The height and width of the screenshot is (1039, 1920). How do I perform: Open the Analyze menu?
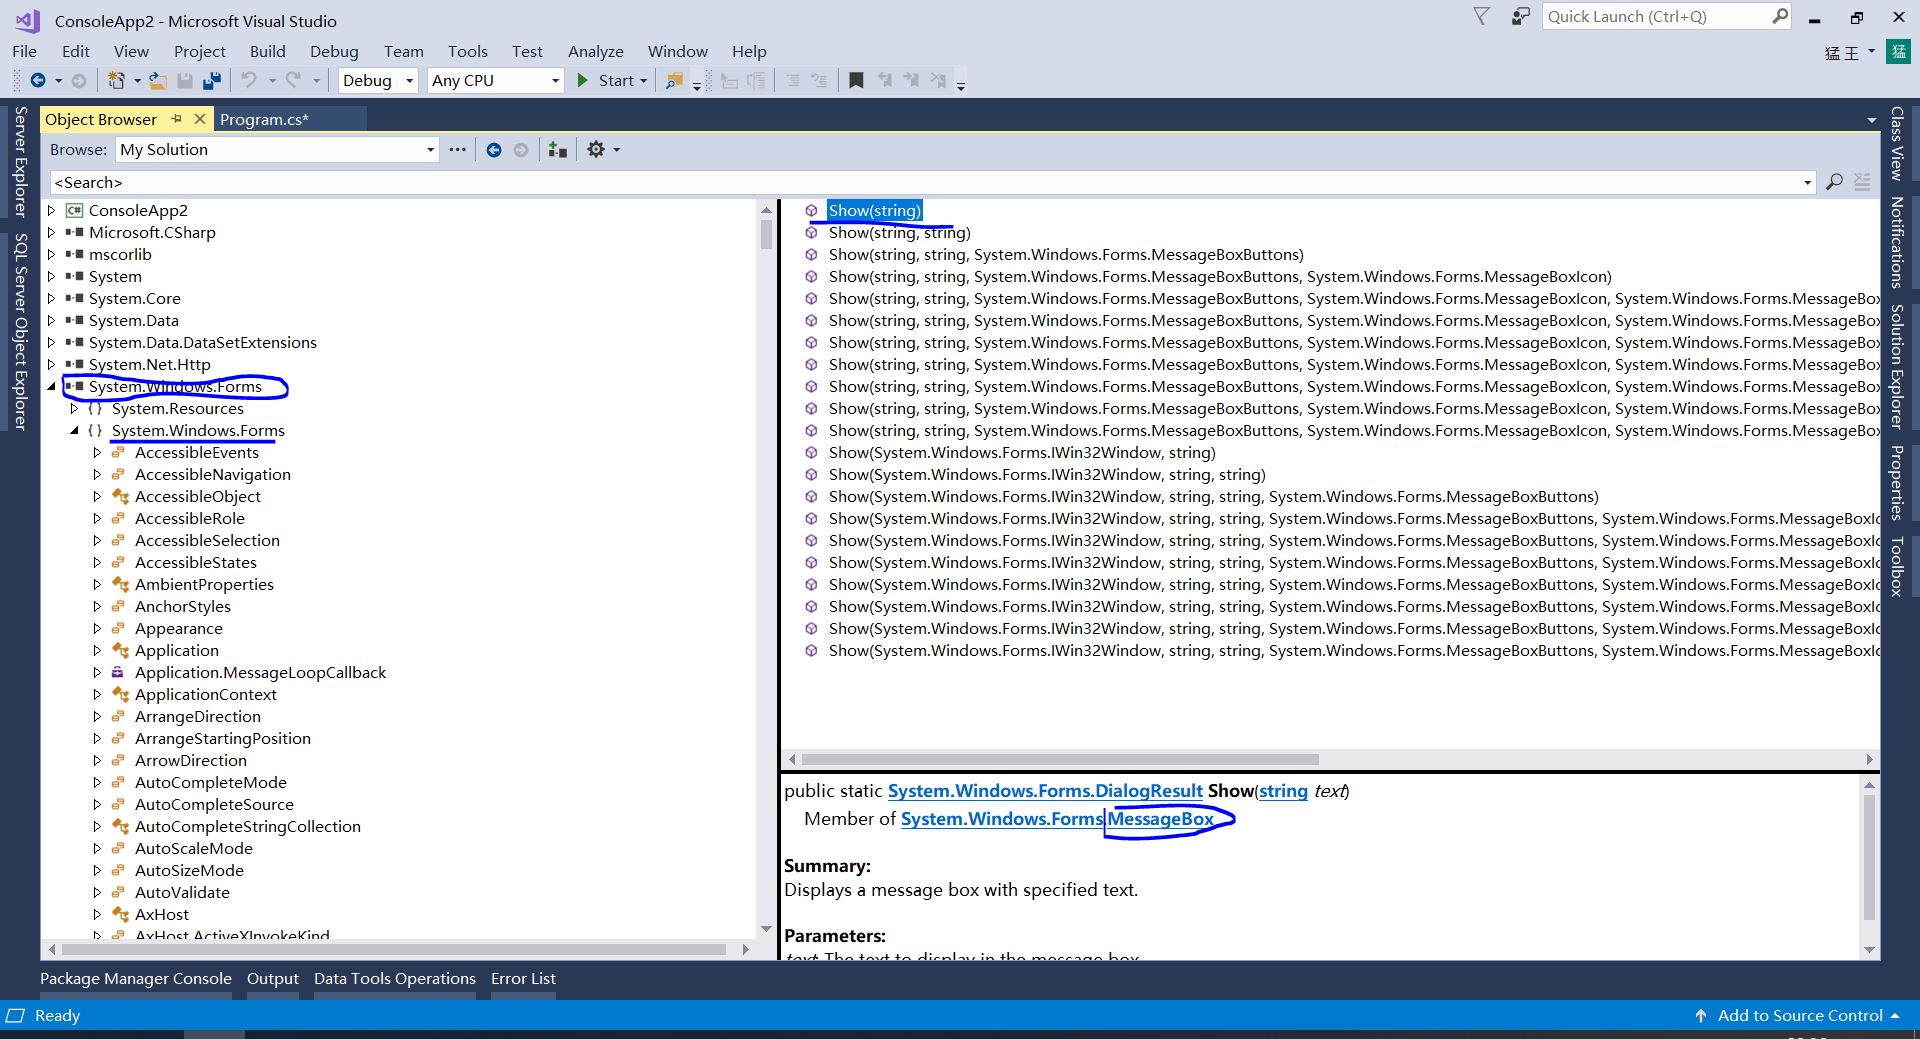click(x=596, y=52)
